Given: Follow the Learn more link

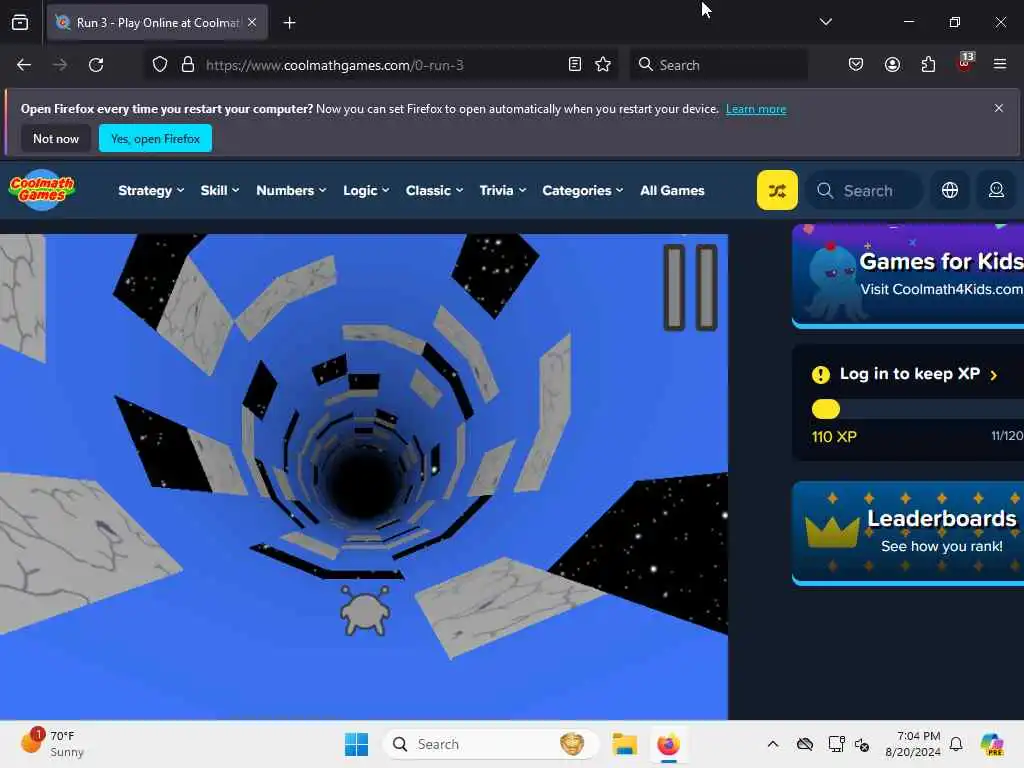Looking at the screenshot, I should (756, 109).
